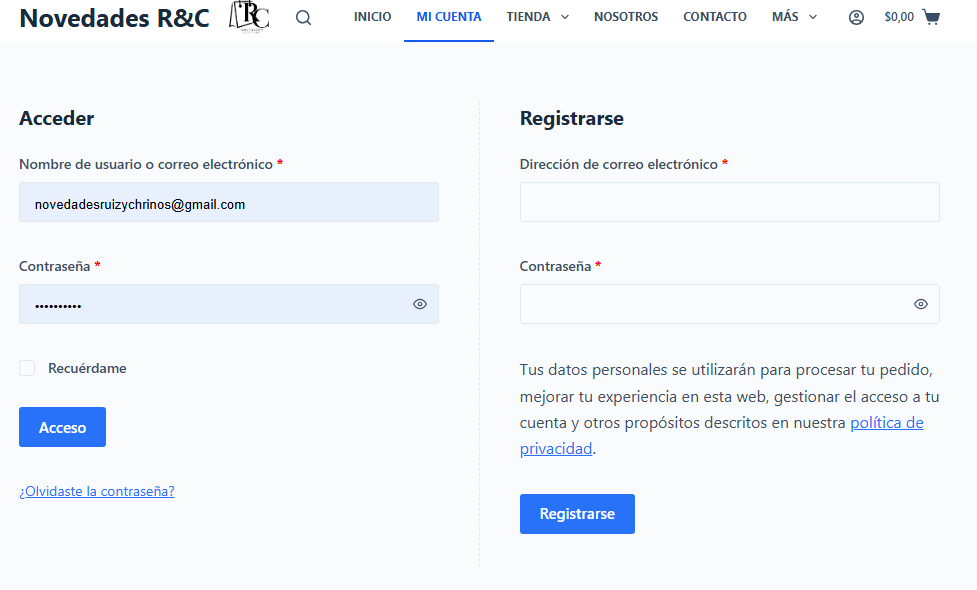
Task: Click the login username or email field
Action: [x=228, y=202]
